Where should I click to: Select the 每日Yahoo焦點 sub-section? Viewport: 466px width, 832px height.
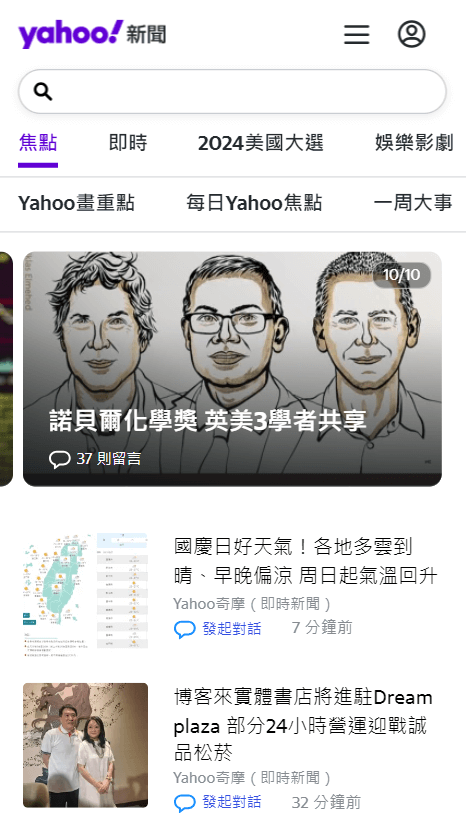[254, 203]
